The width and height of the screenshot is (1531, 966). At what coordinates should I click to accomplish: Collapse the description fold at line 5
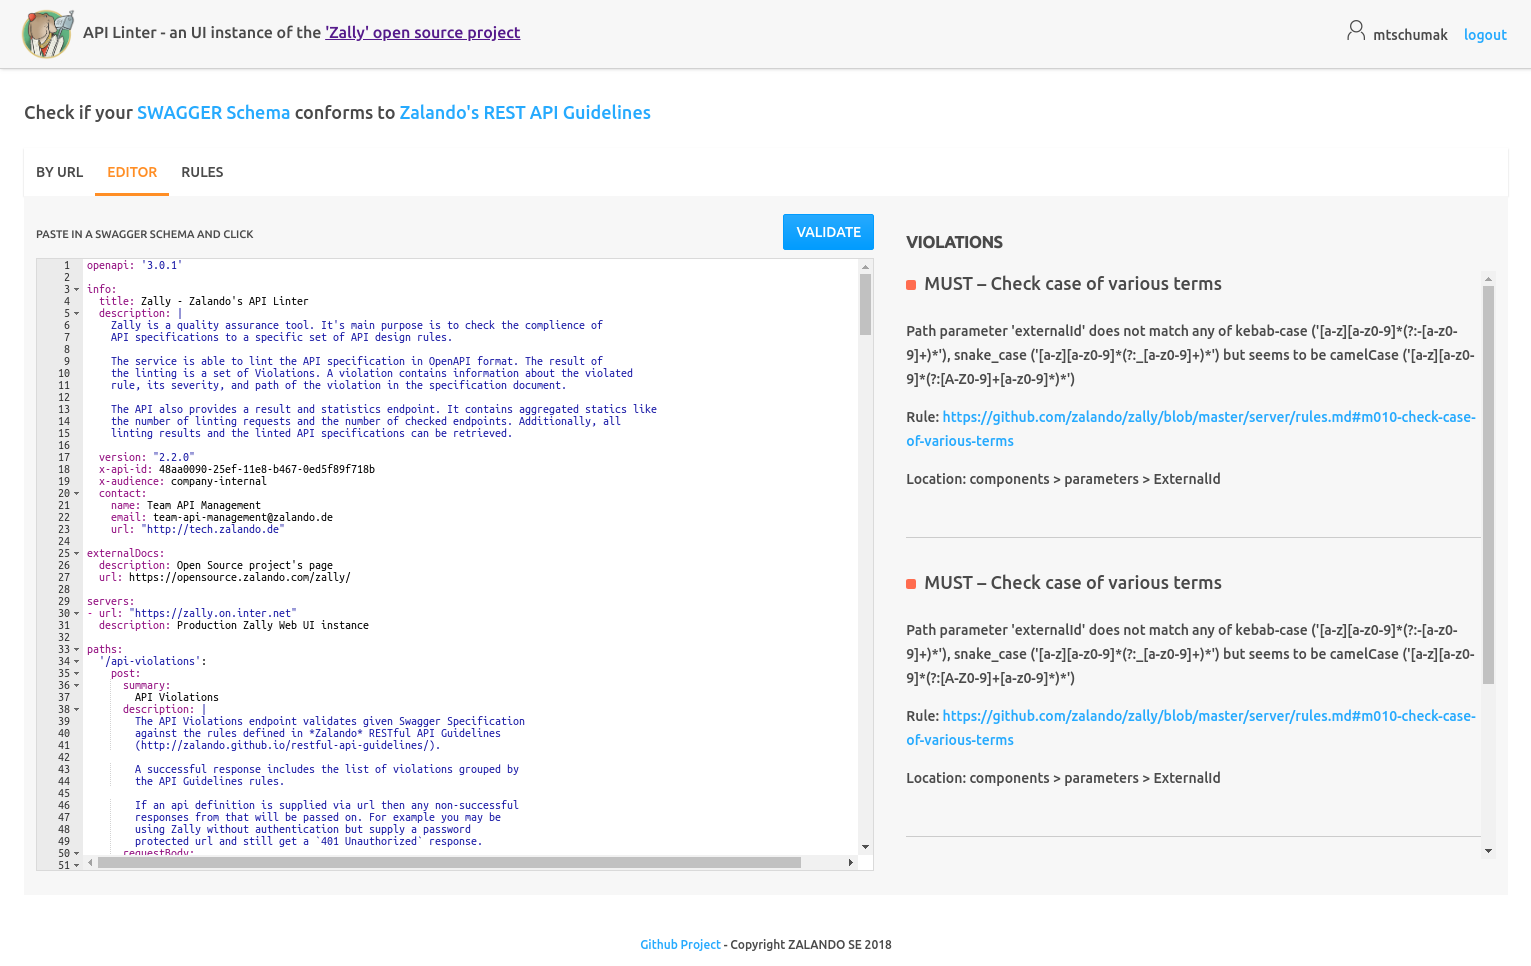pos(76,314)
